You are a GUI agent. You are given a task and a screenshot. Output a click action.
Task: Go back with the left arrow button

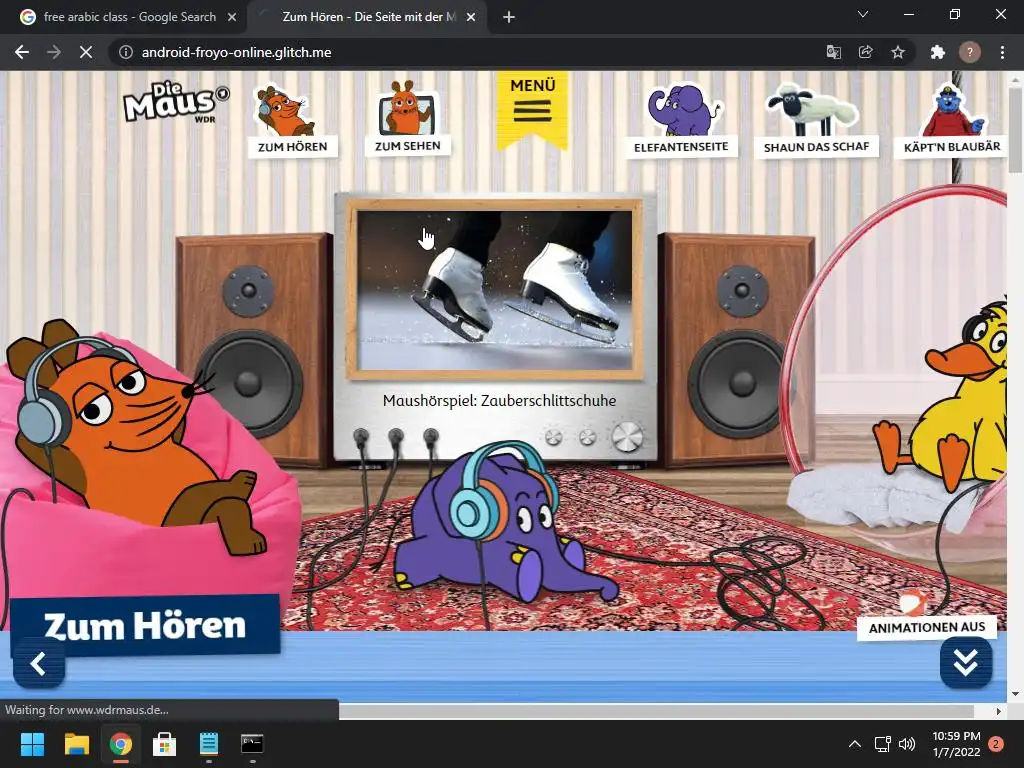click(x=39, y=664)
